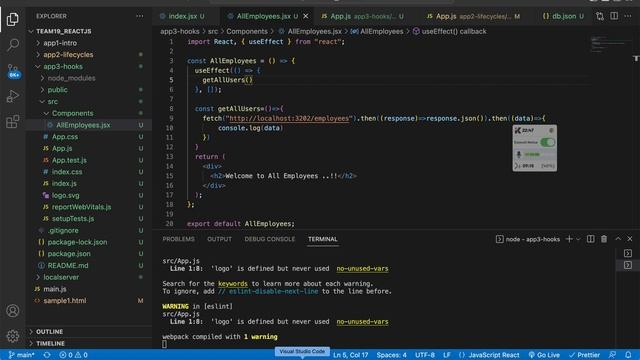Viewport: 640px width, 360px height.
Task: Switch to App.js app2-lifecycles tab
Action: click(x=473, y=16)
